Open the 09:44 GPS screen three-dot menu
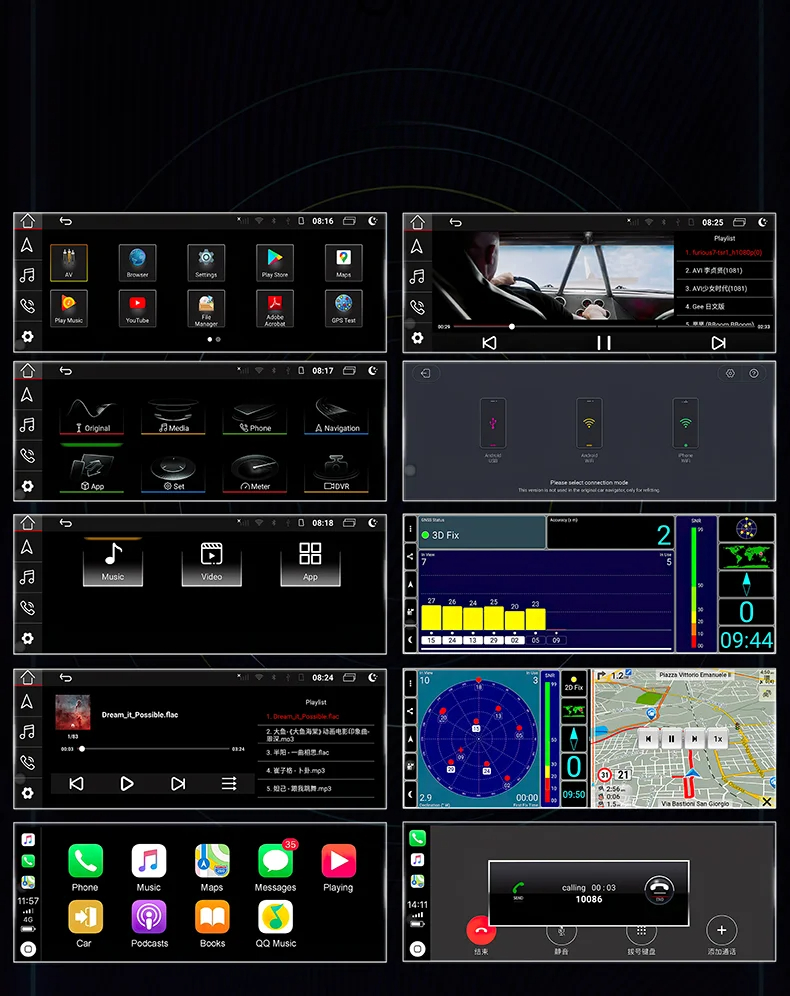 pos(410,528)
